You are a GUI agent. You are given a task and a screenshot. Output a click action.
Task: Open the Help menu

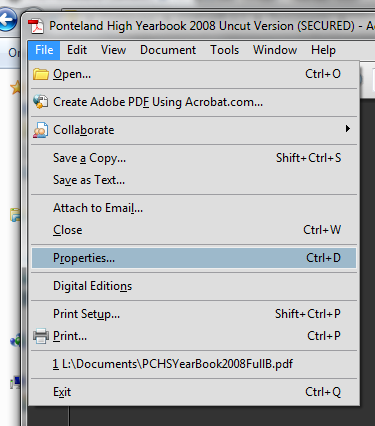[323, 50]
